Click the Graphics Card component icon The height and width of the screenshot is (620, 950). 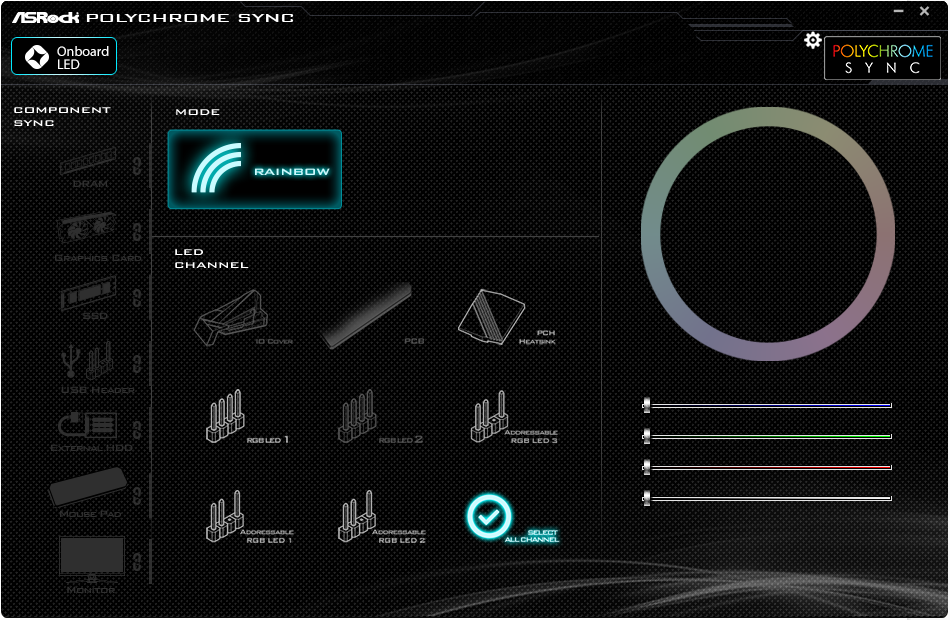click(87, 229)
